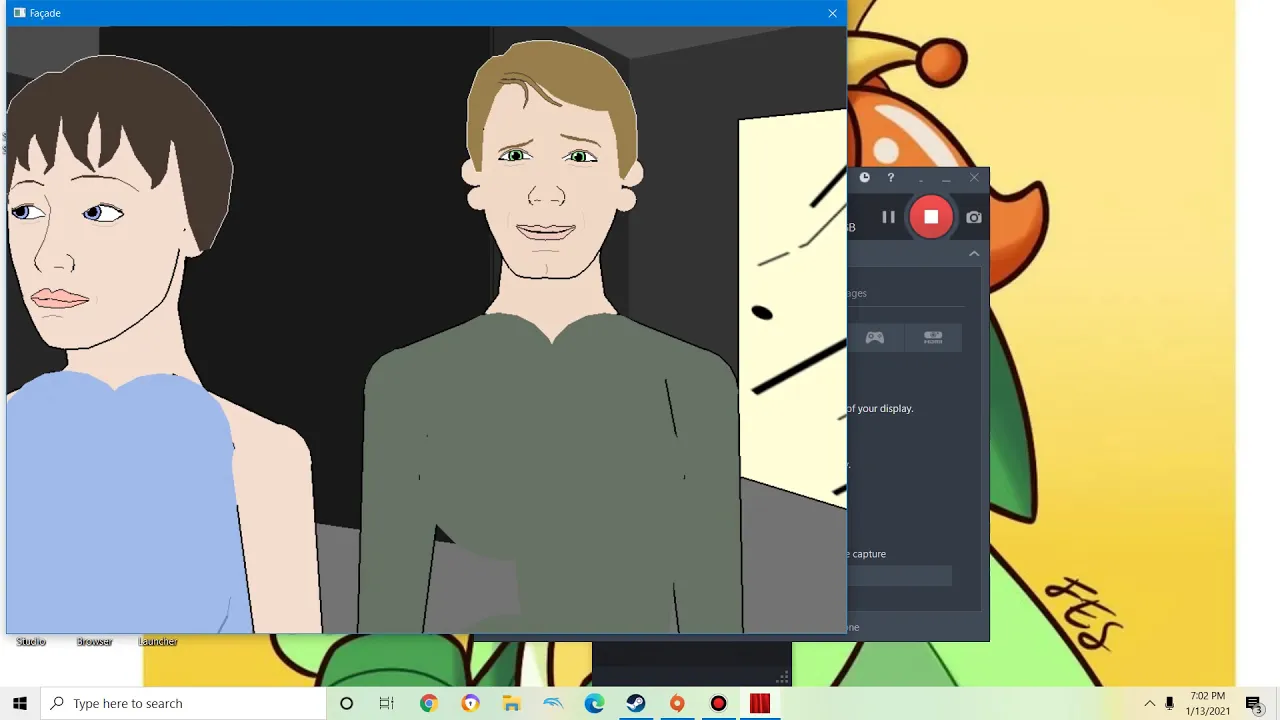
Task: Open the Browser desktop shortcut
Action: coord(94,641)
